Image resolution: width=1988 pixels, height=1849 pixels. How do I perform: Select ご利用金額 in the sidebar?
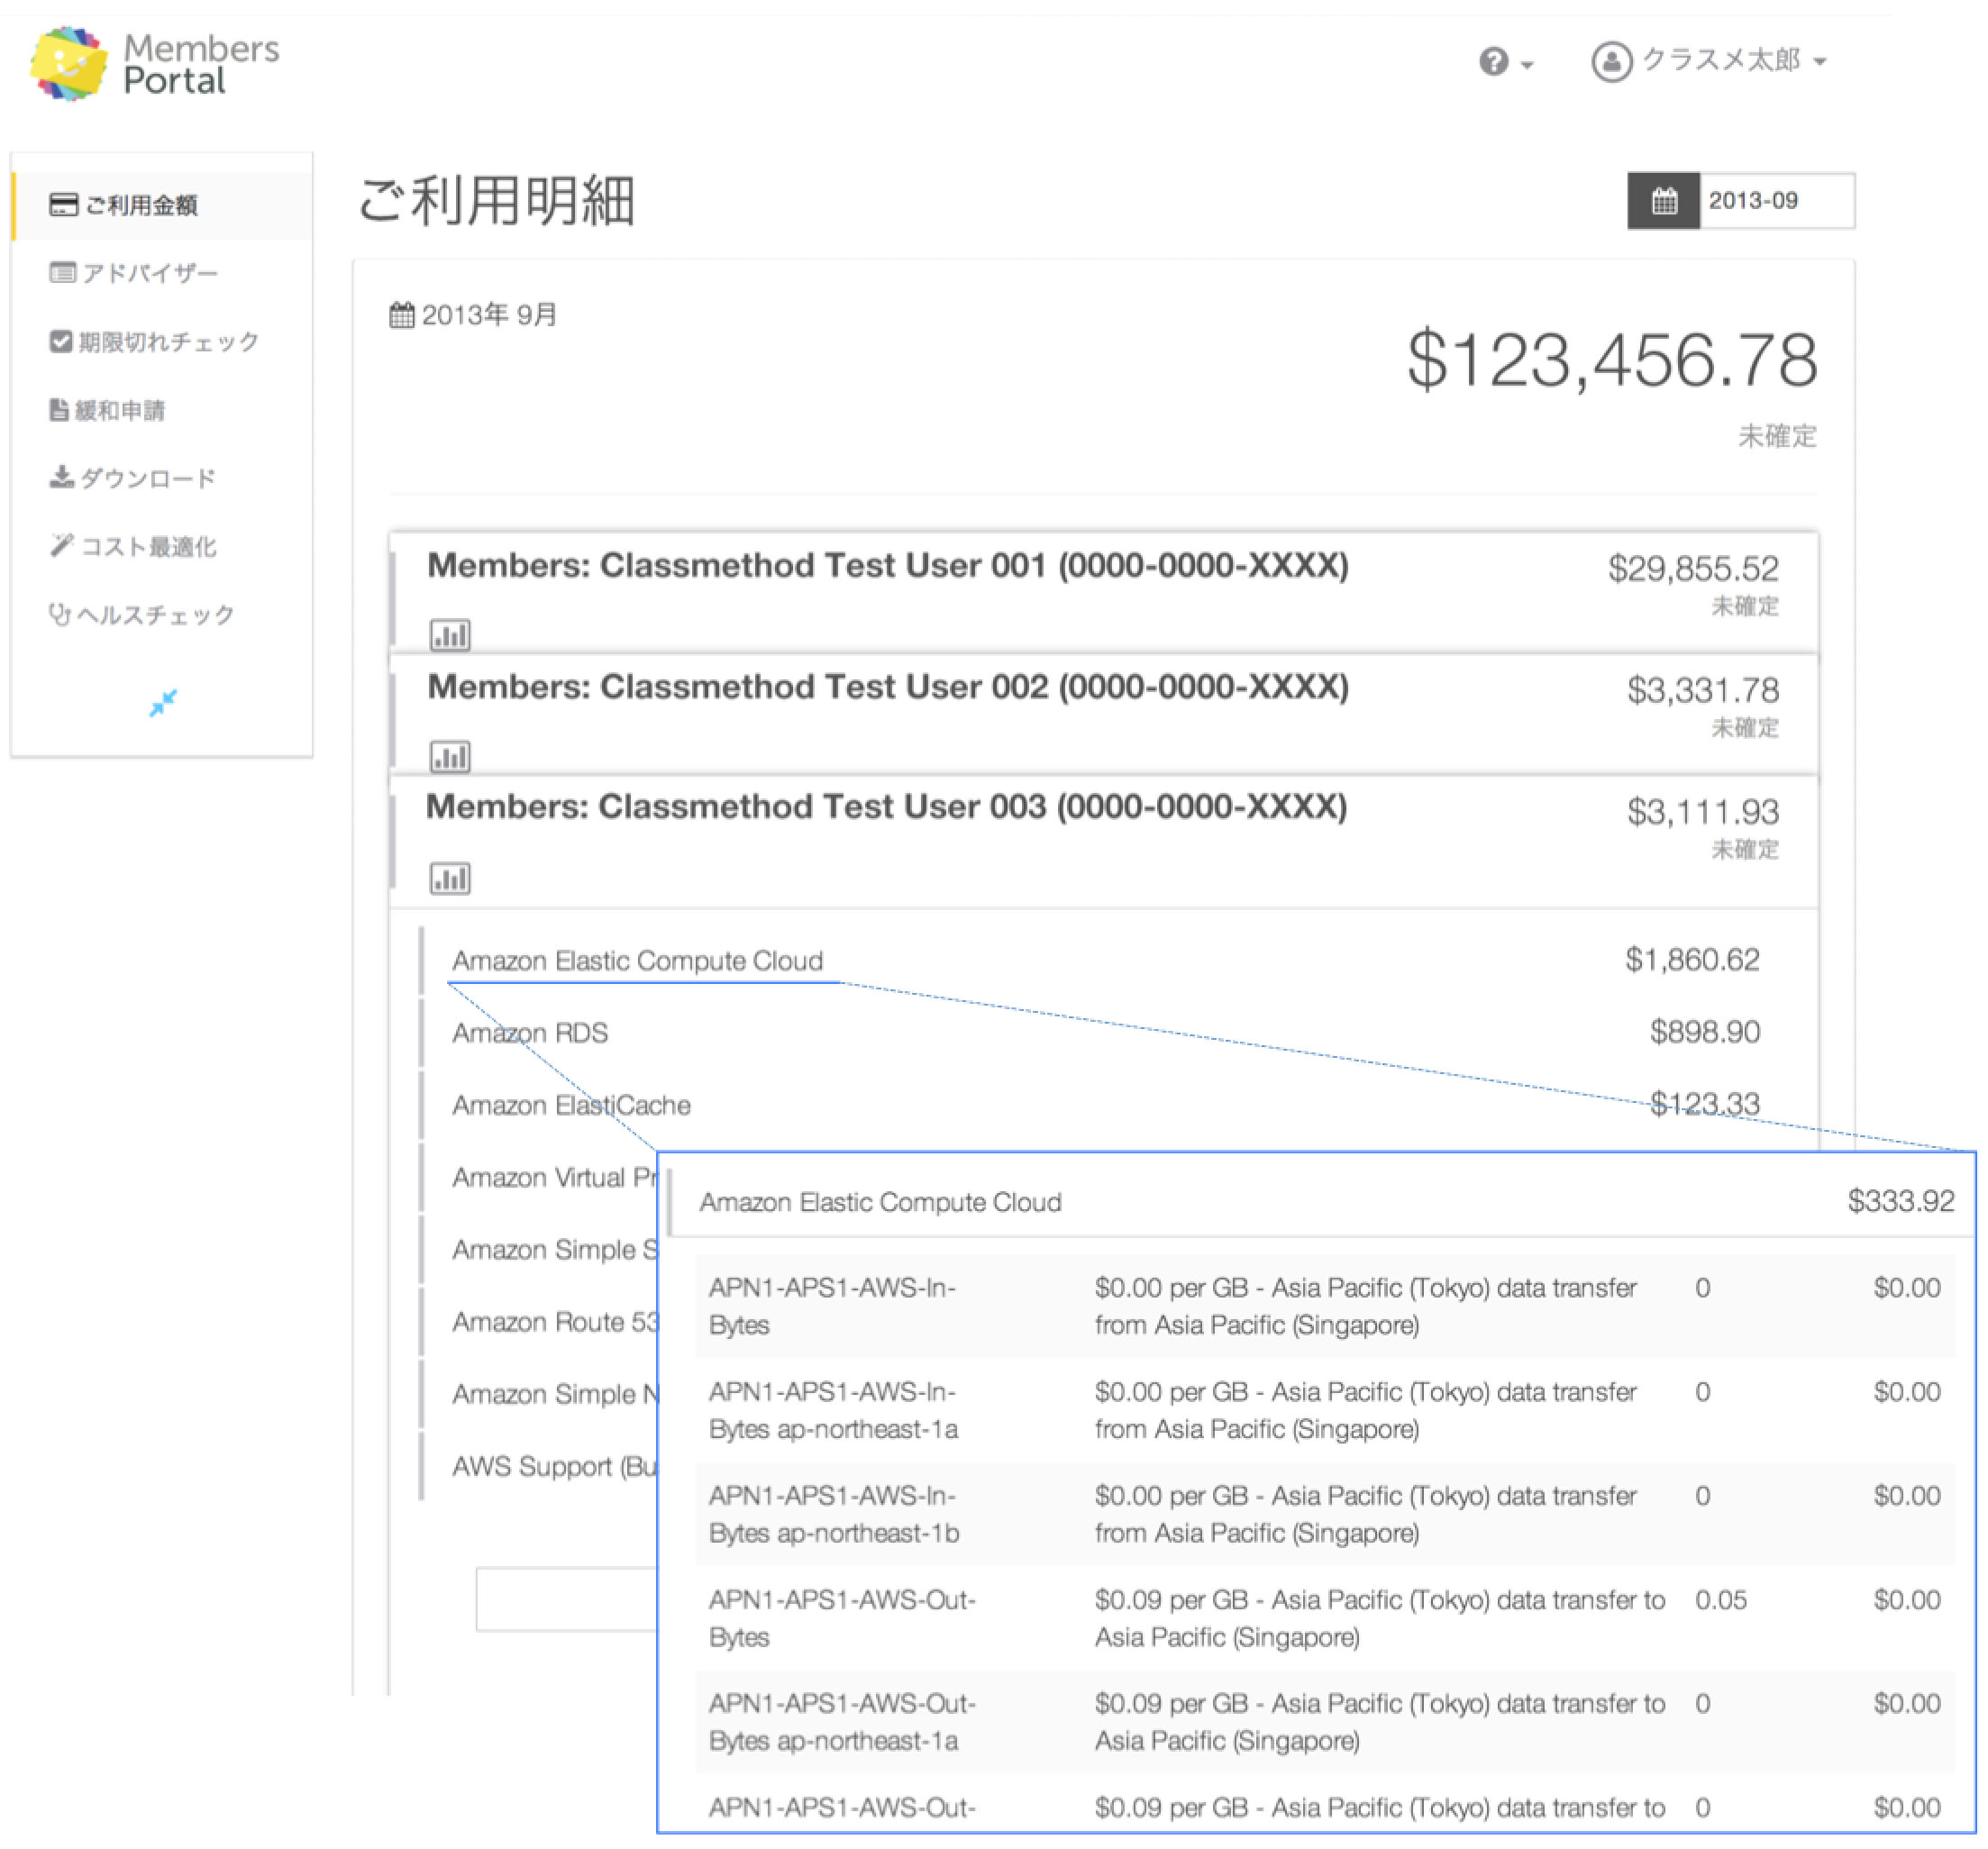click(x=164, y=205)
